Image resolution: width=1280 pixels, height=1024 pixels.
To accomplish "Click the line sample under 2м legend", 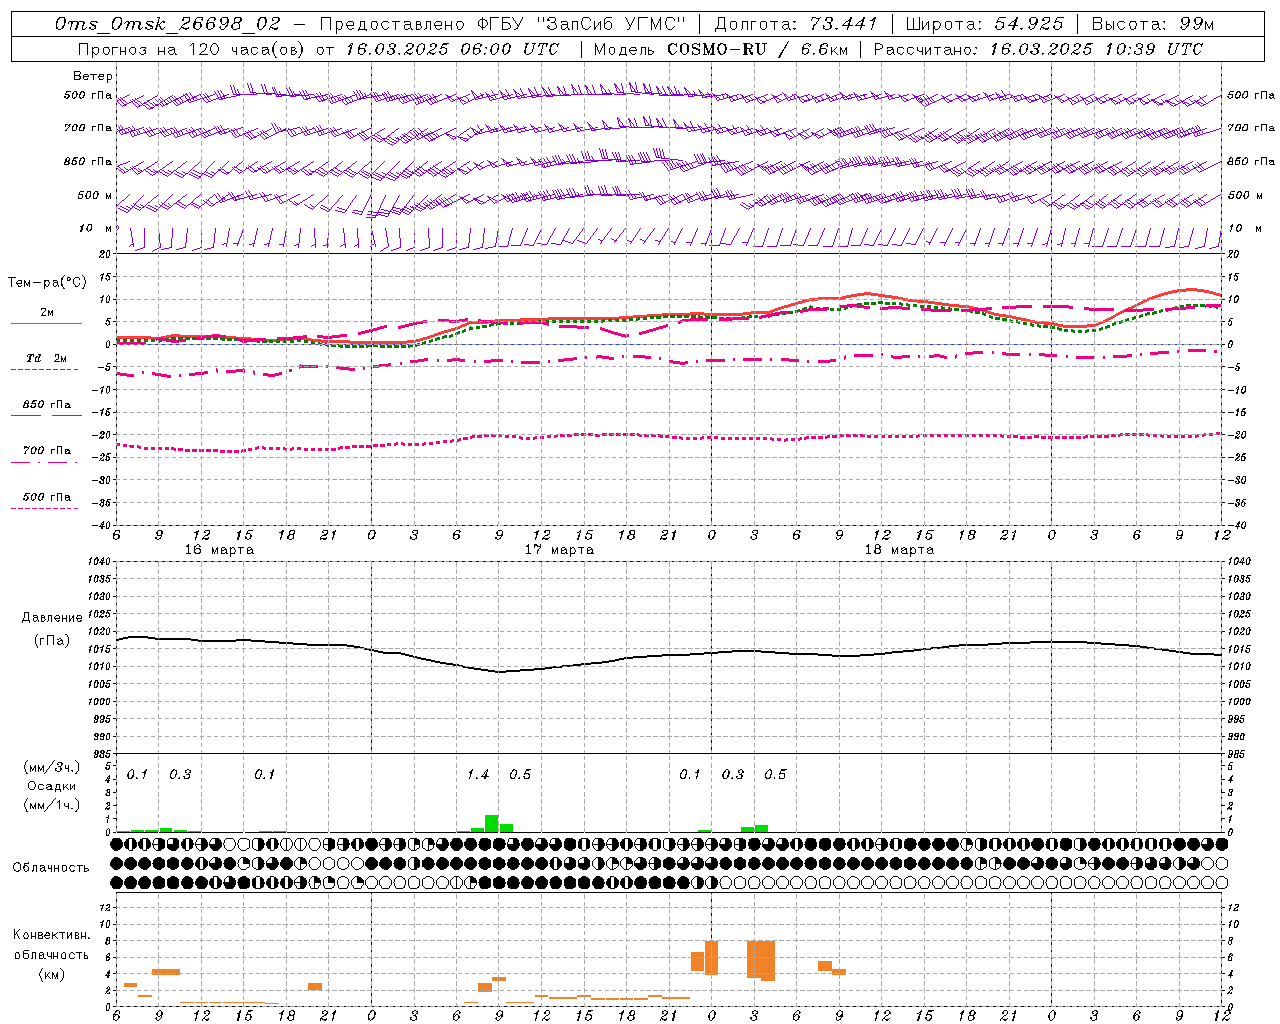I will tap(47, 324).
